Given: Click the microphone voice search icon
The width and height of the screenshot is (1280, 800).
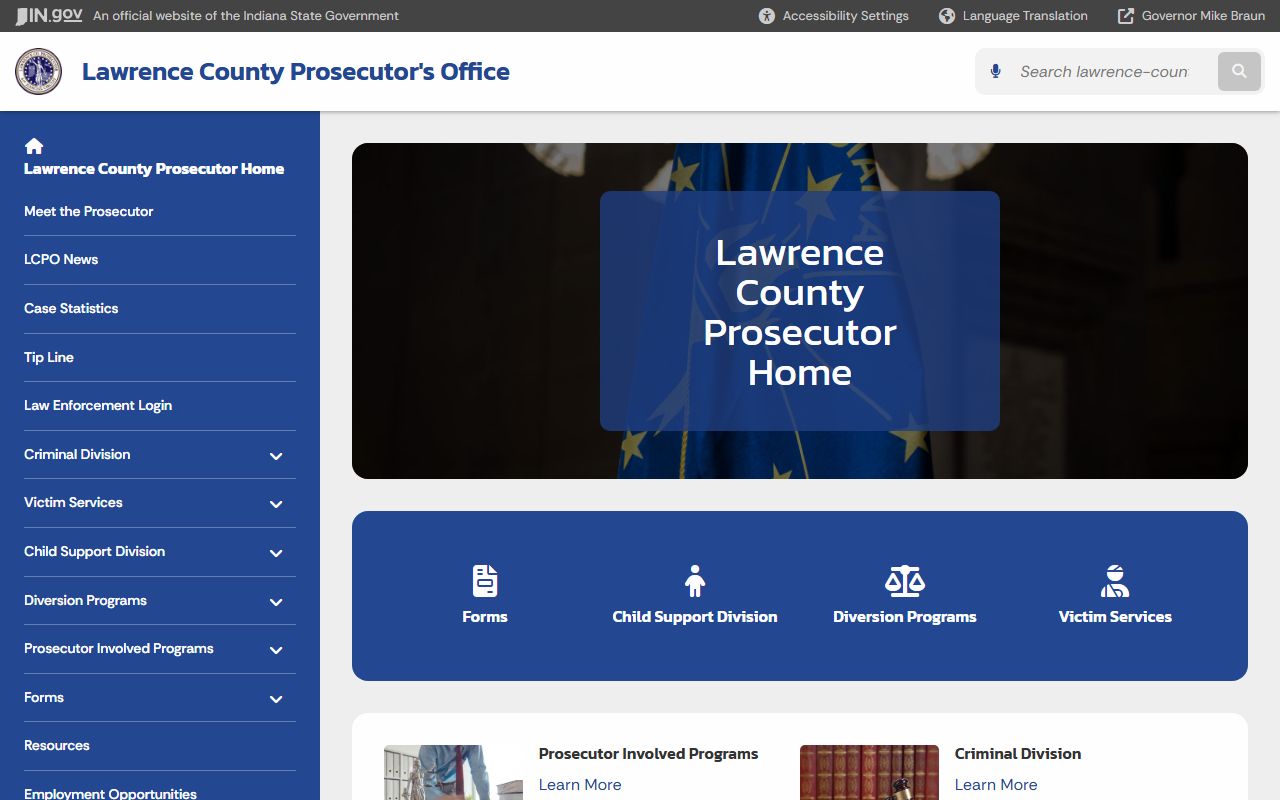Looking at the screenshot, I should point(995,72).
